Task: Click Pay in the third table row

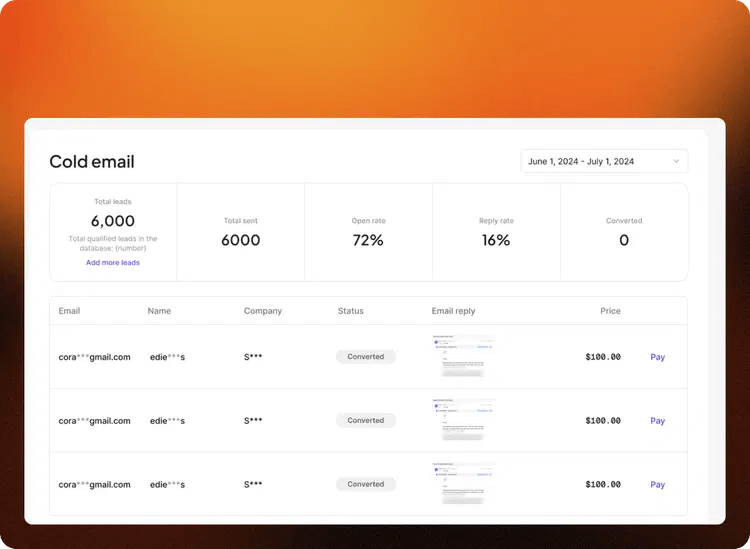Action: point(658,484)
